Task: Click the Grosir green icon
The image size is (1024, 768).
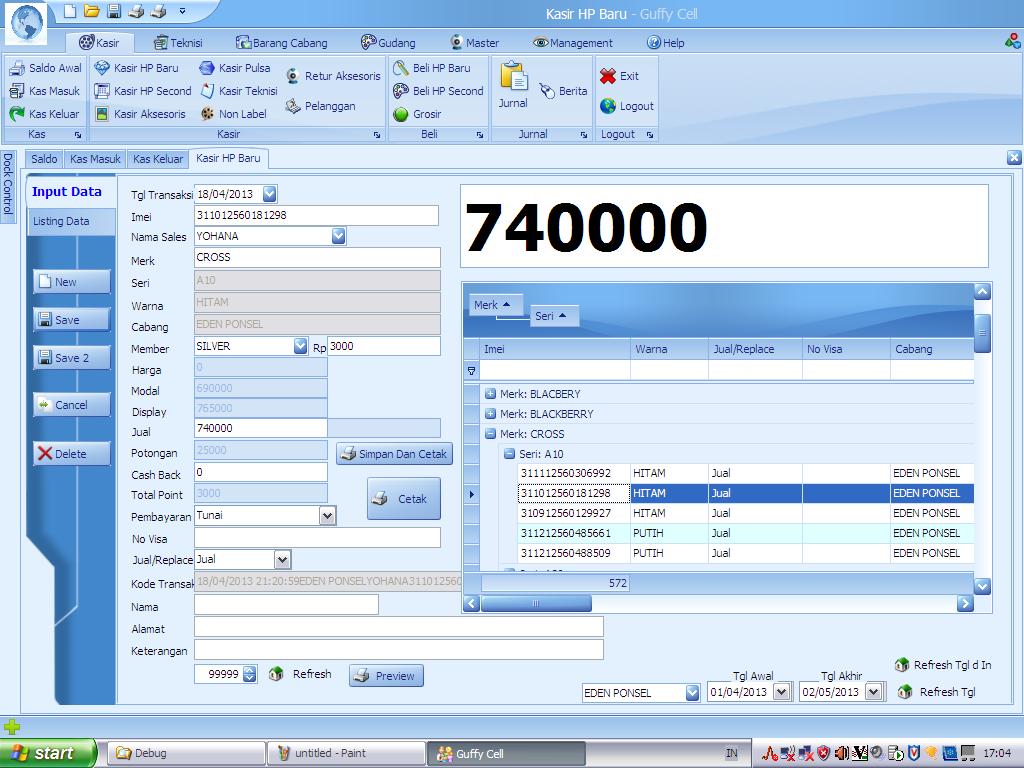Action: pyautogui.click(x=401, y=114)
